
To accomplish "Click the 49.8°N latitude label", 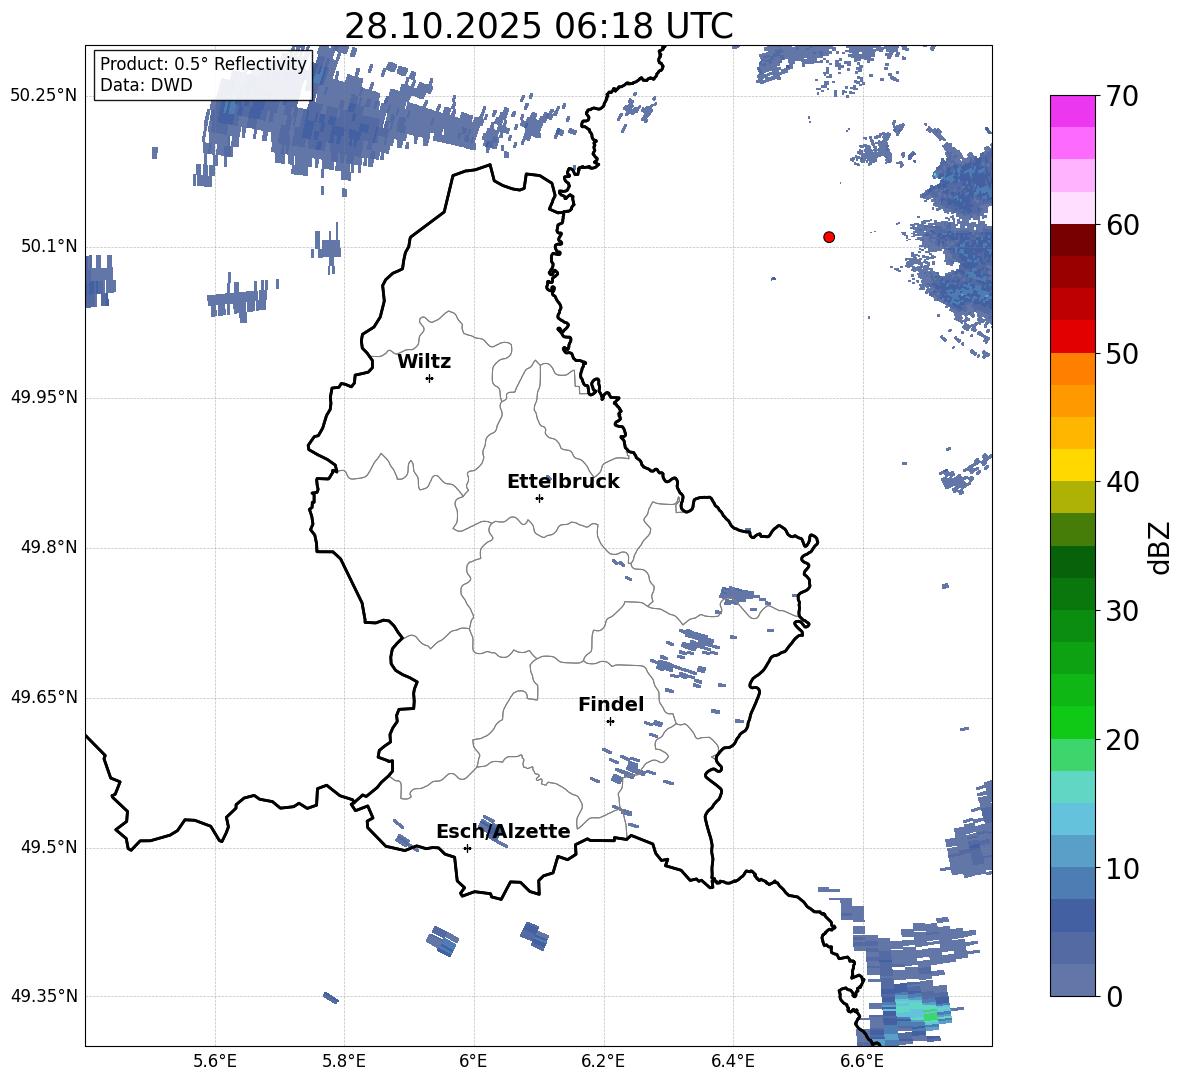I will click(x=49, y=547).
